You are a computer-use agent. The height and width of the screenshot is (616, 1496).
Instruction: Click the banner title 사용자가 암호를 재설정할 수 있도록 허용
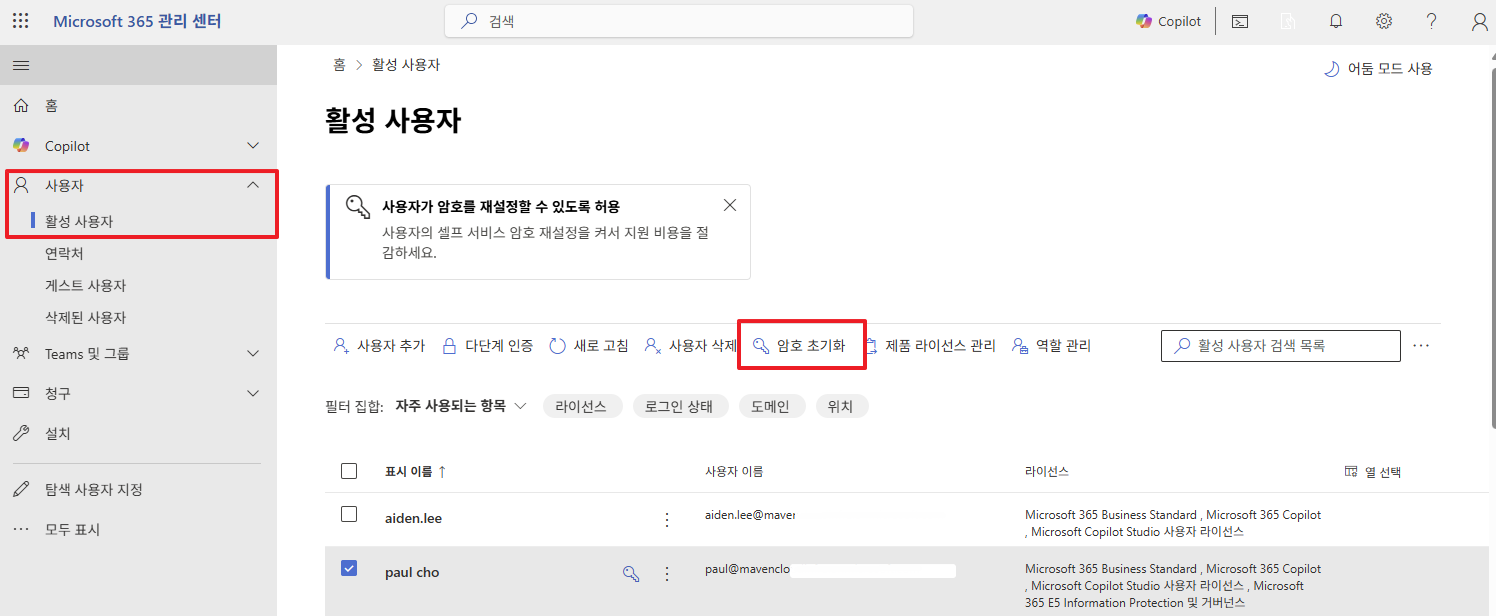(x=501, y=207)
